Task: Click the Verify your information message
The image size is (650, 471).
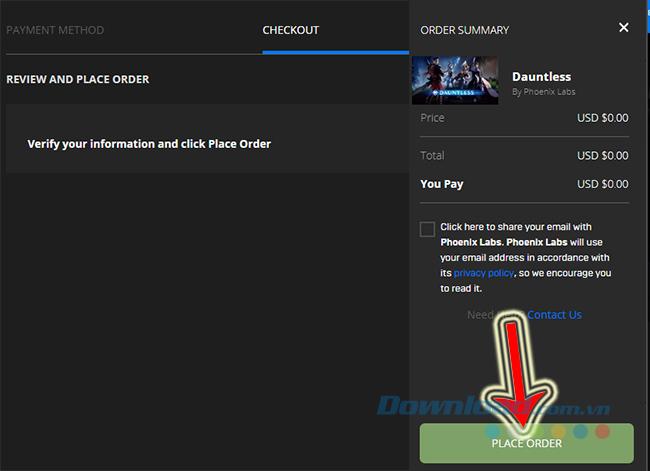Action: 149,144
